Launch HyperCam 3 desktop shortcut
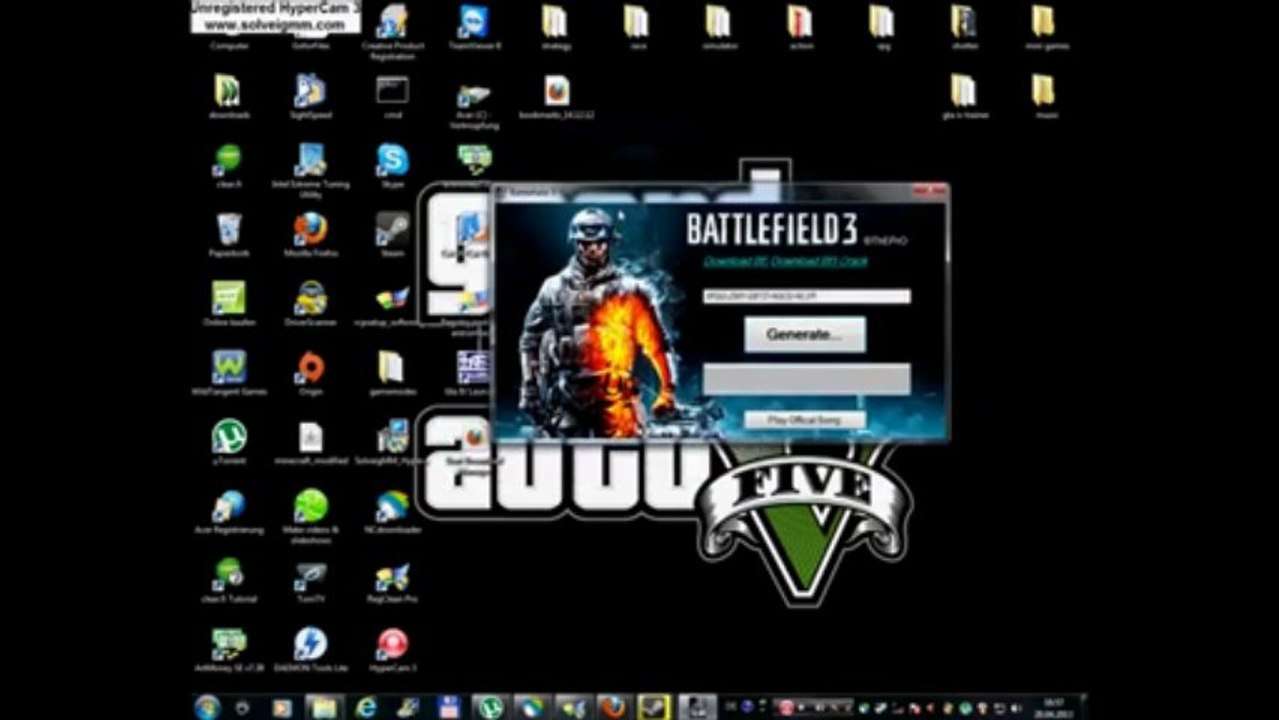The image size is (1279, 720). coord(392,650)
